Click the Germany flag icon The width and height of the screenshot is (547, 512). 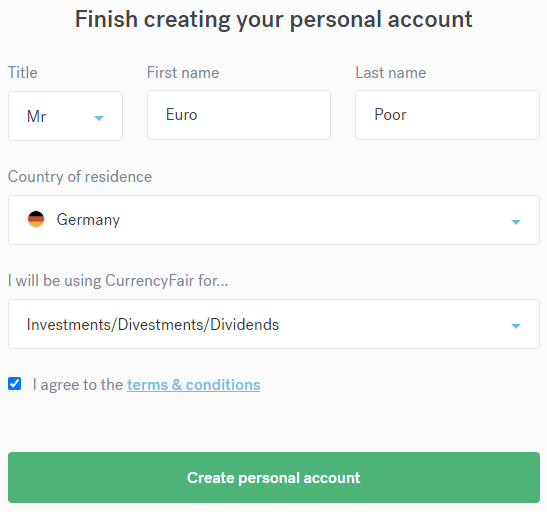point(36,219)
